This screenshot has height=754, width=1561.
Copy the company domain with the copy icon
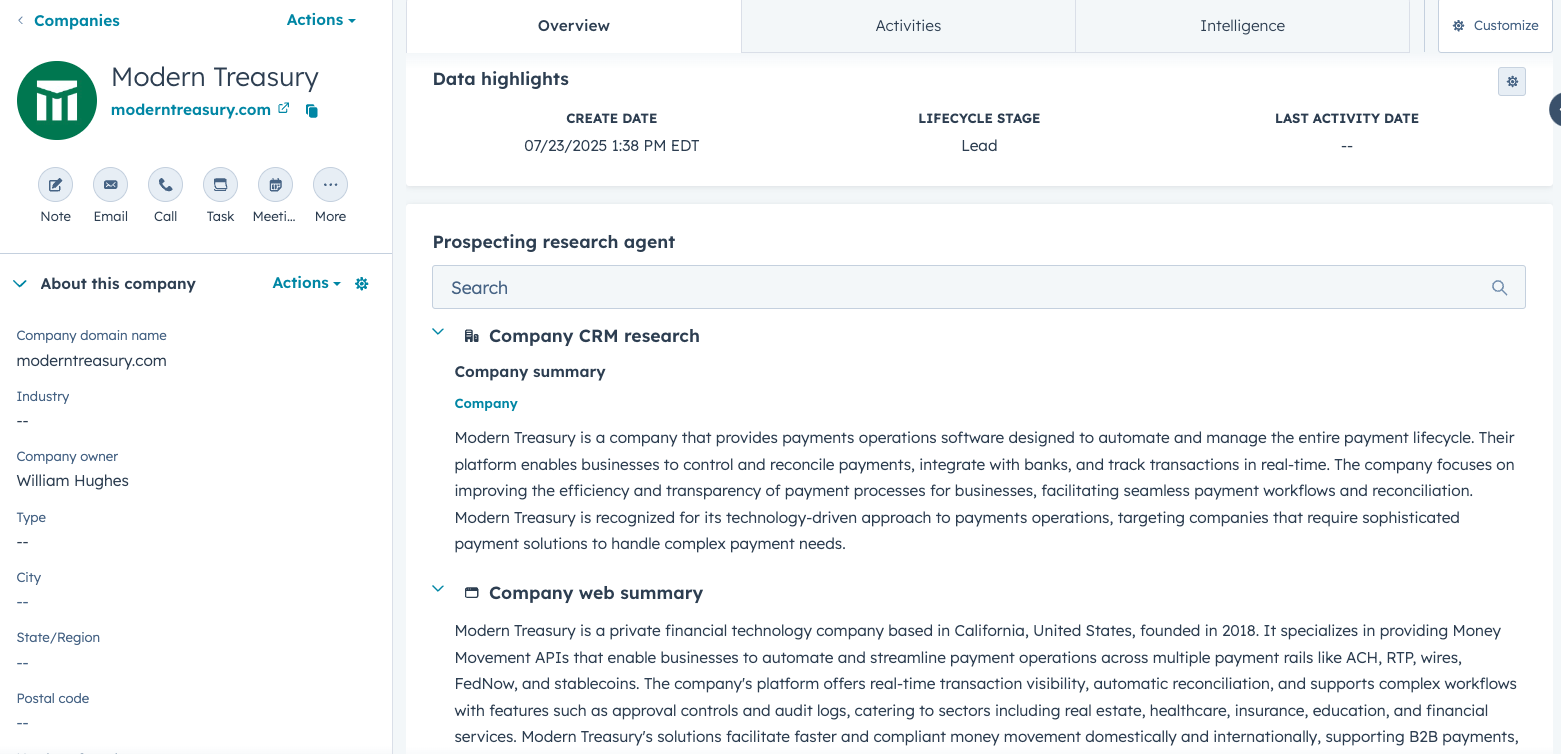coord(311,110)
